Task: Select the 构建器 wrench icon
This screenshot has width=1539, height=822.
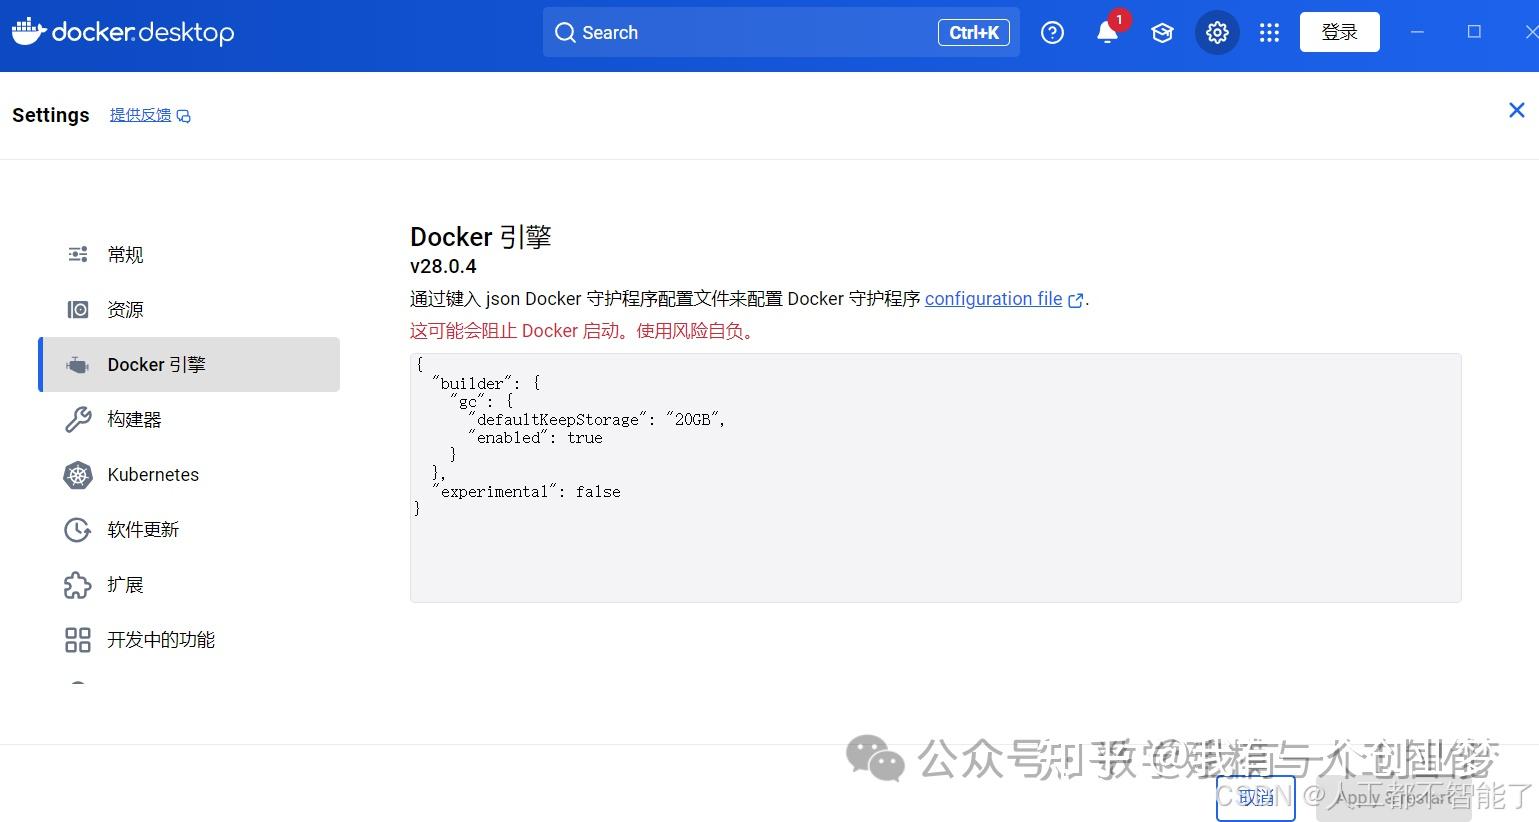Action: tap(78, 419)
